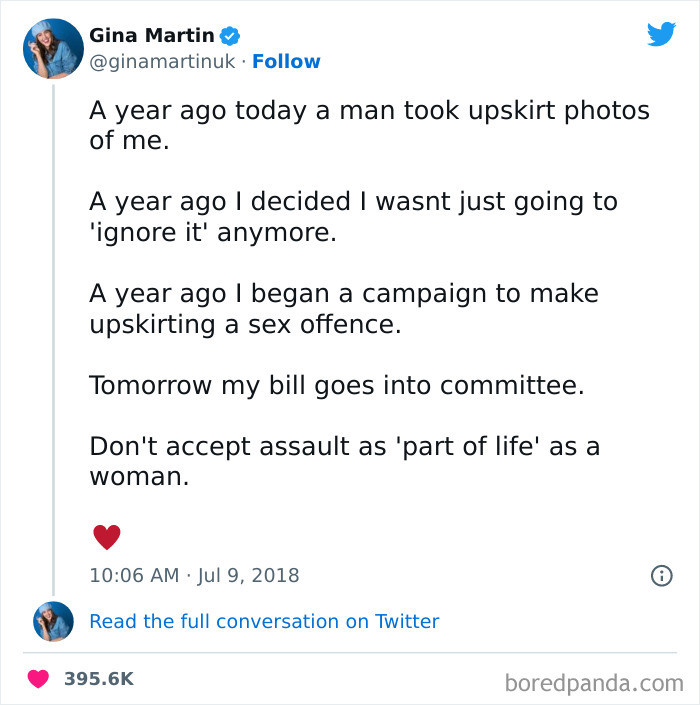Click the Gina Martin display name
This screenshot has height=705, width=700.
[151, 36]
